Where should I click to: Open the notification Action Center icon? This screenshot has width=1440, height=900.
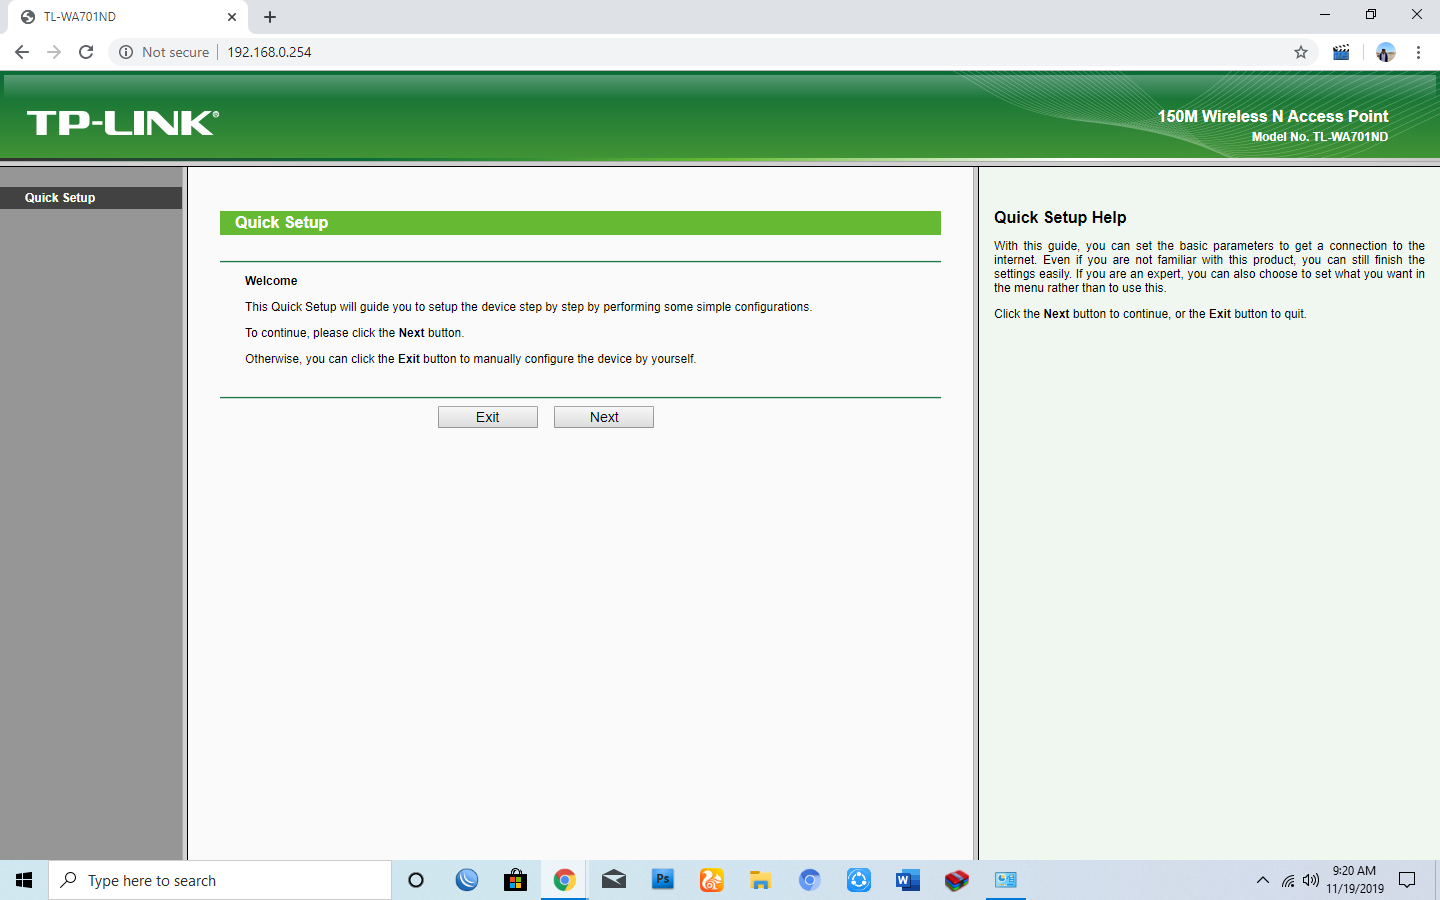[1407, 880]
